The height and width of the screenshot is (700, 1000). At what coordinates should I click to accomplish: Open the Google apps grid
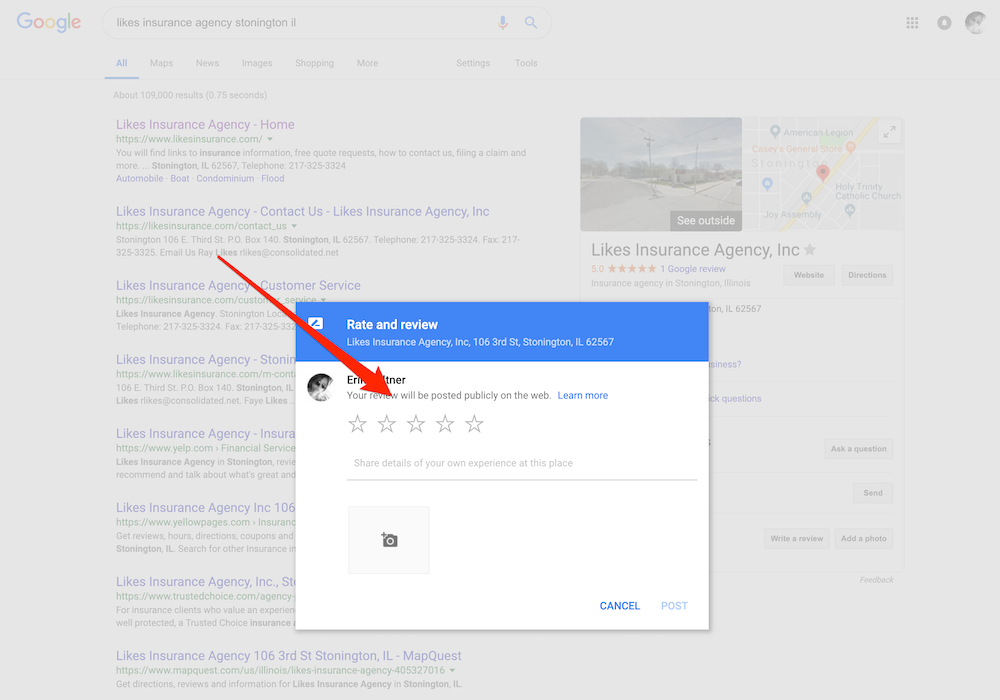pos(912,23)
